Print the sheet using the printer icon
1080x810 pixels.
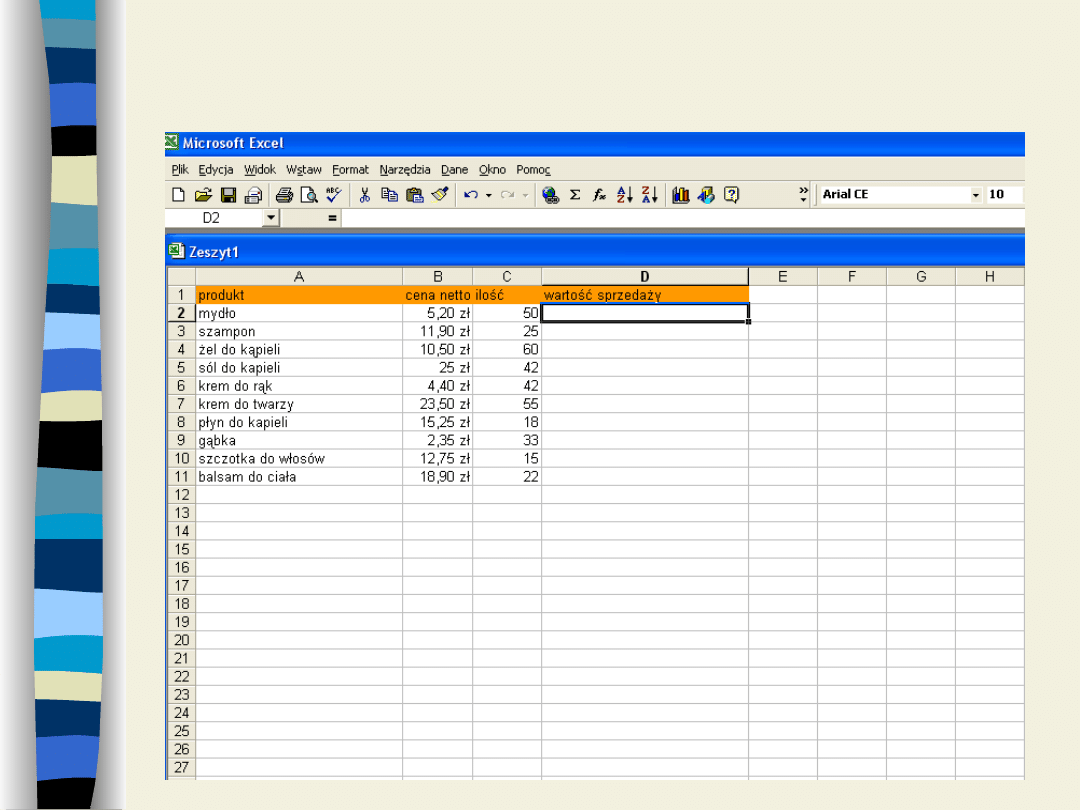click(284, 195)
